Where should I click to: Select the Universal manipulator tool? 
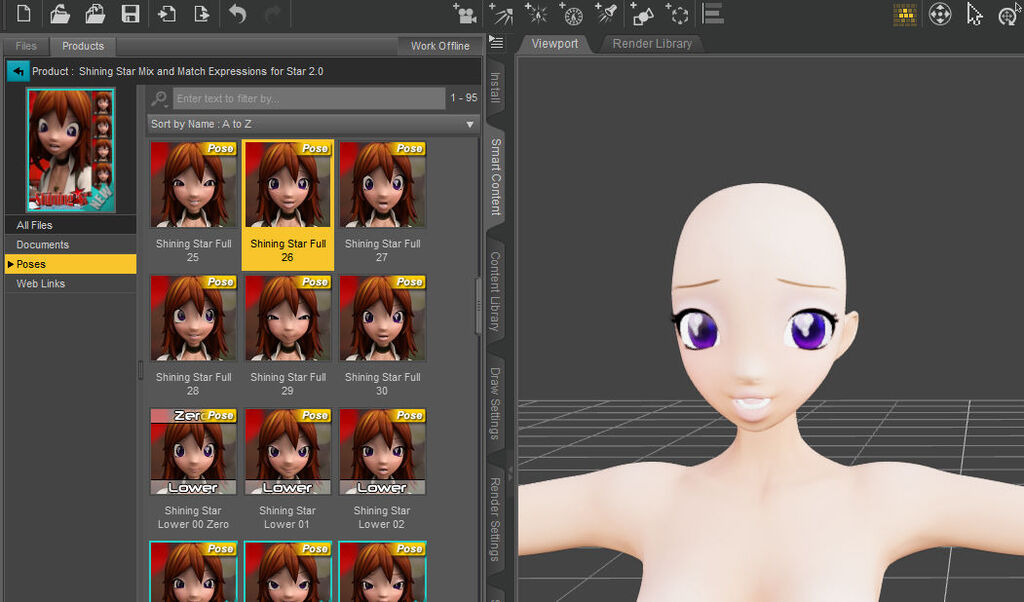940,14
